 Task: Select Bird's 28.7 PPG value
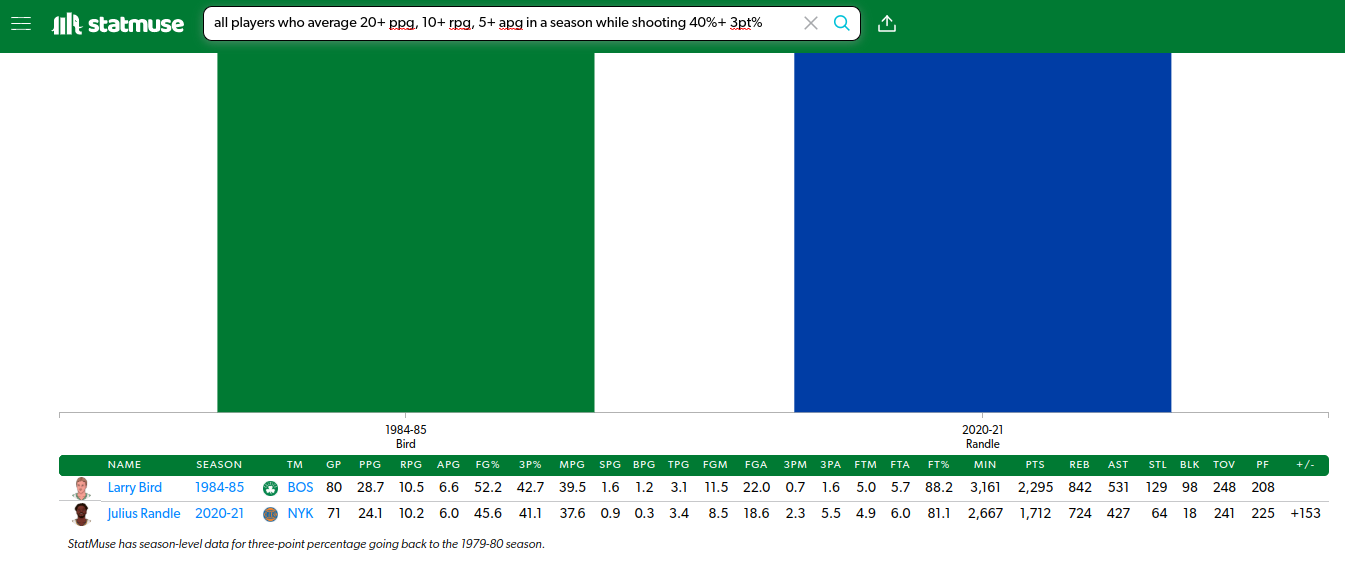(370, 488)
